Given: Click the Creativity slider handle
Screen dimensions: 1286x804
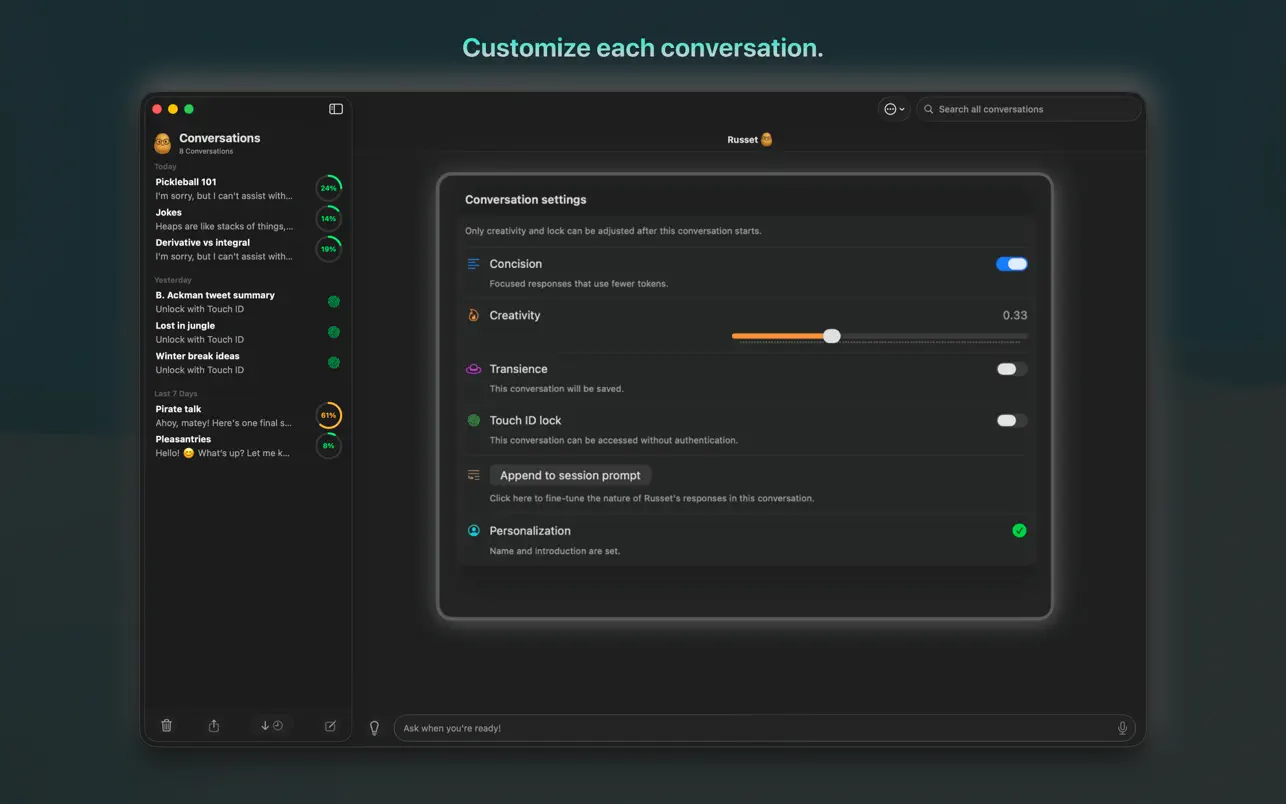Looking at the screenshot, I should point(832,336).
